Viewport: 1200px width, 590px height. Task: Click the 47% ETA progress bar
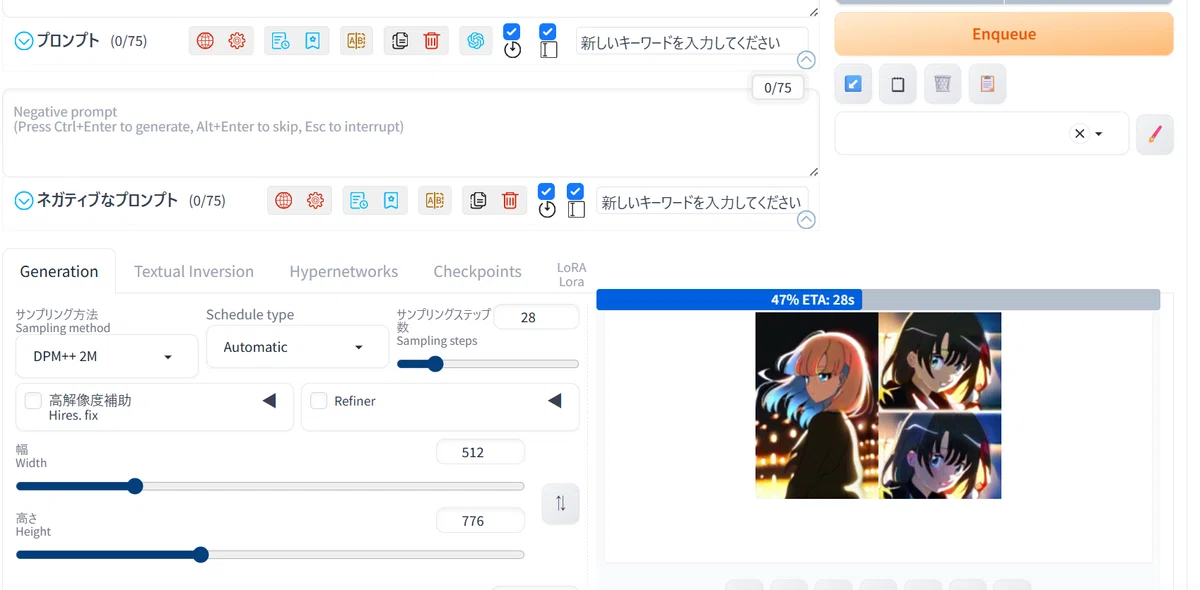[878, 299]
